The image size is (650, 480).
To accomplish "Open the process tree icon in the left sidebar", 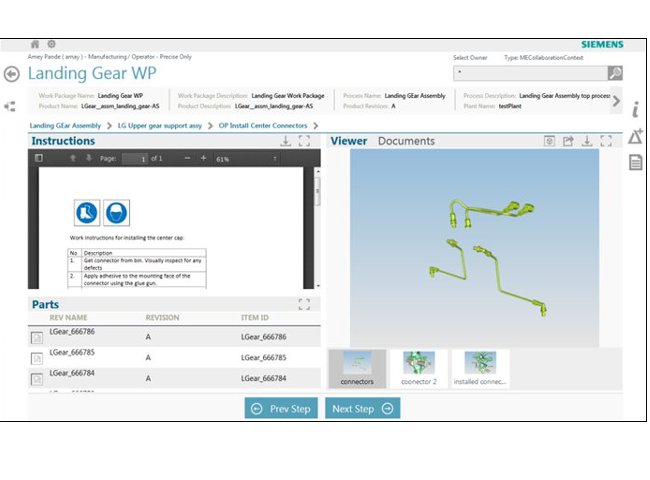I will coord(10,107).
